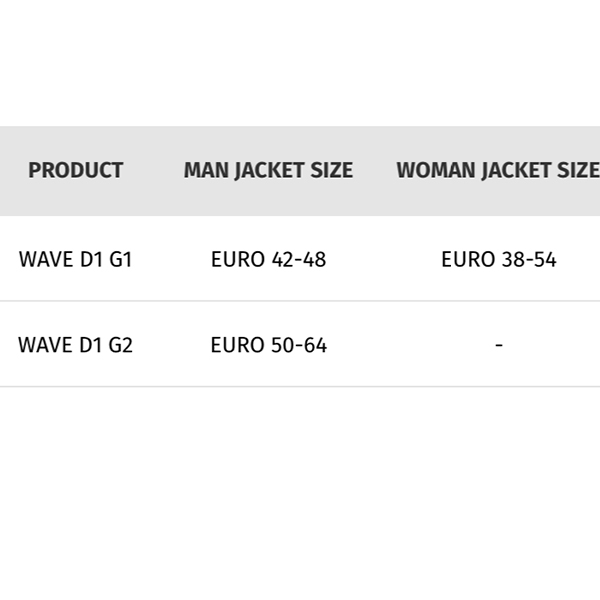Click the woman jacket size for WAVE D1 G2
Screen dimensions: 600x600
tap(498, 346)
